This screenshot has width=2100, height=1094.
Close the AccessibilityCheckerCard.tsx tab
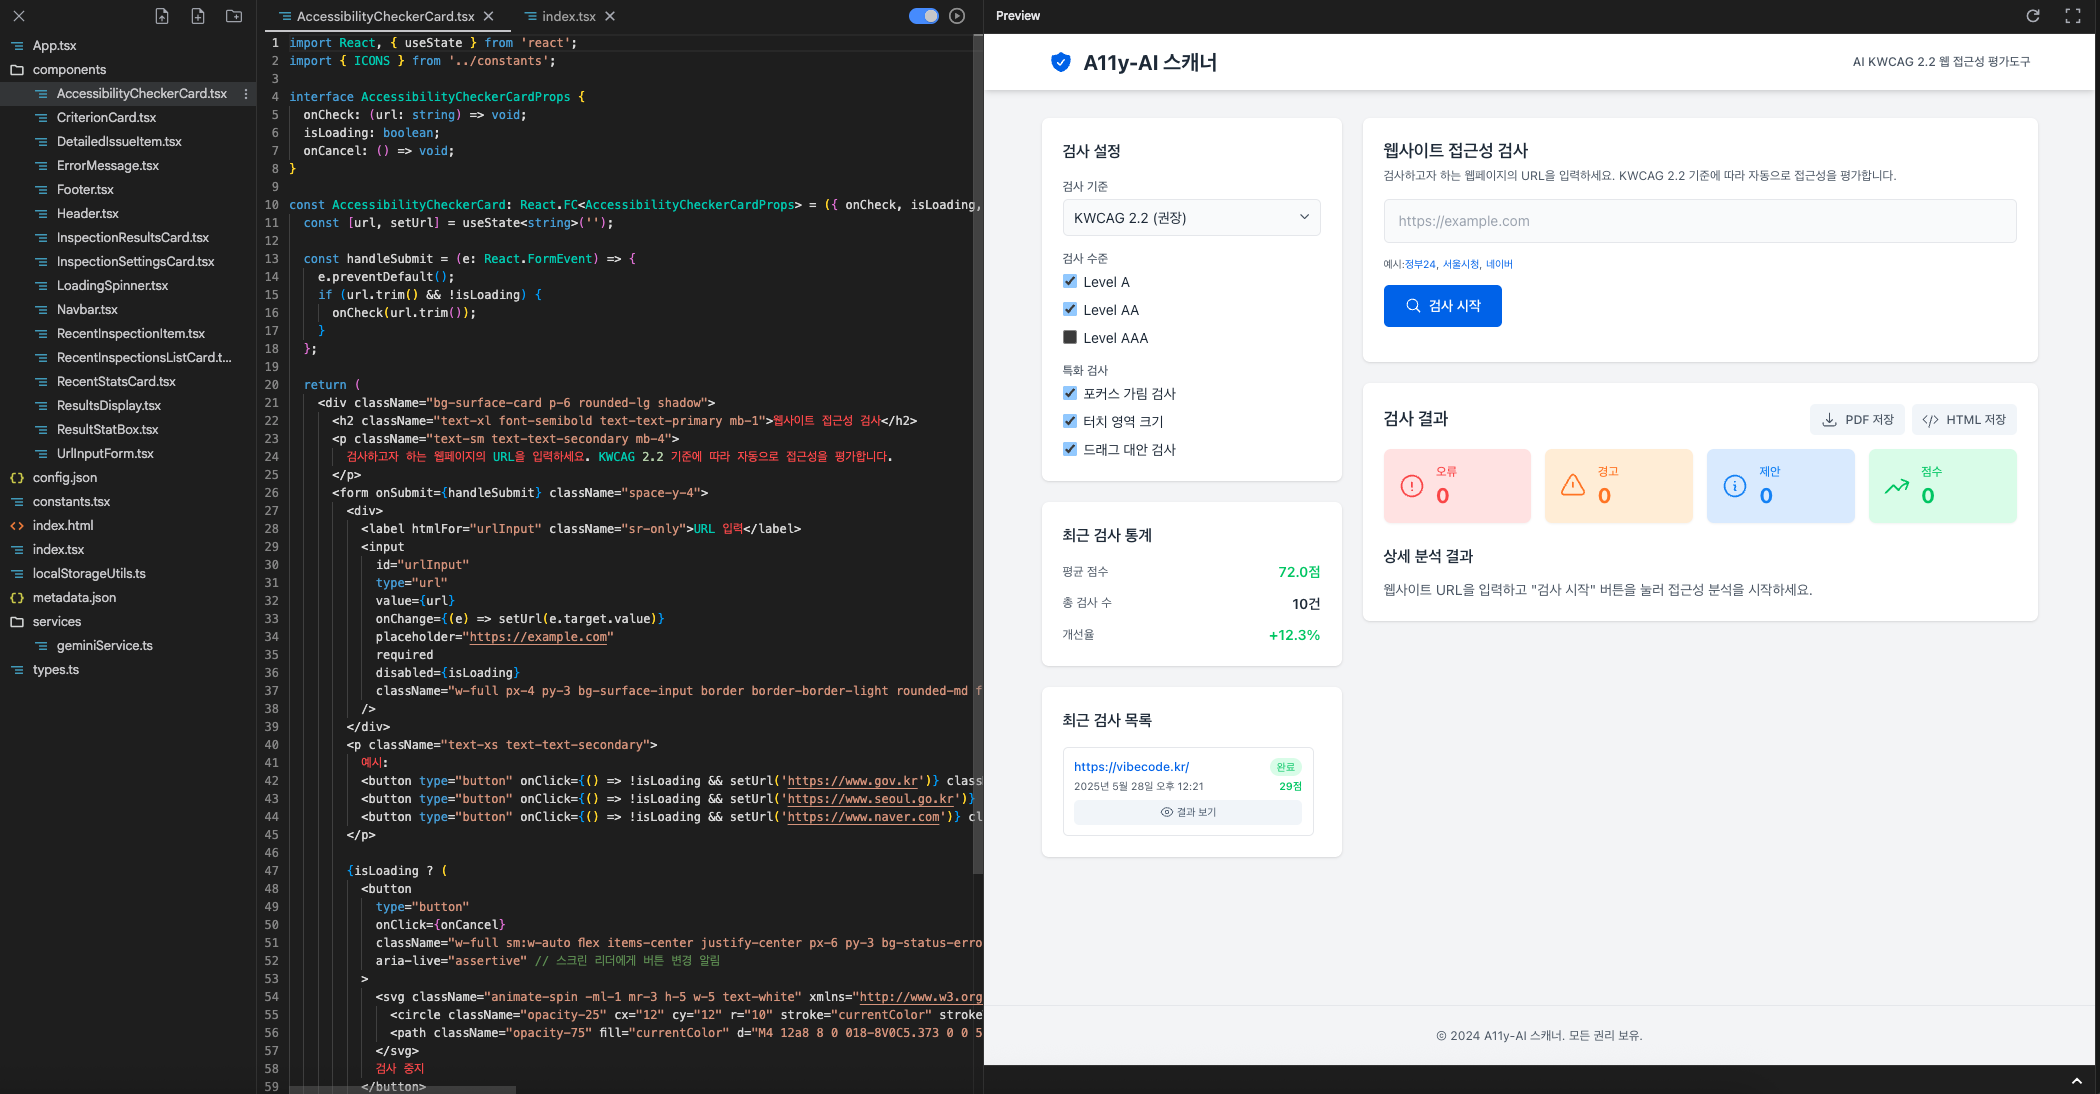click(489, 16)
